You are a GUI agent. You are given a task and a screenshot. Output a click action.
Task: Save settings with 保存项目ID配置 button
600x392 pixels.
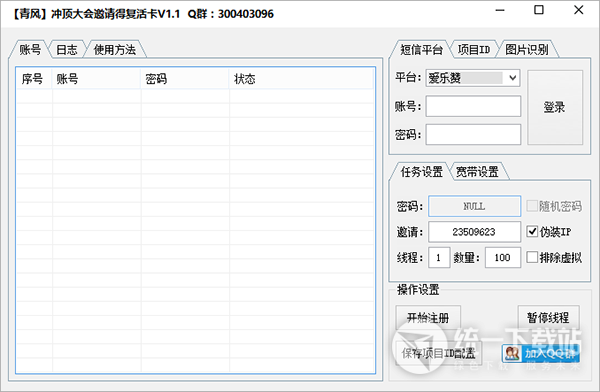click(439, 353)
